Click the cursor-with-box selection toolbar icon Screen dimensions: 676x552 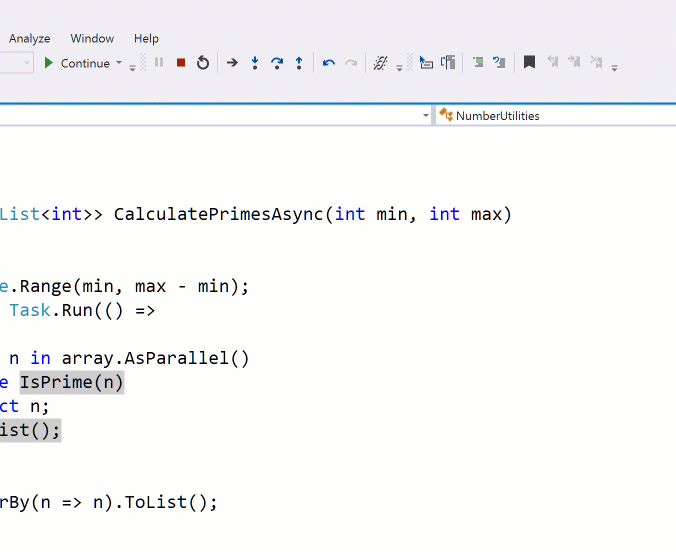(426, 63)
